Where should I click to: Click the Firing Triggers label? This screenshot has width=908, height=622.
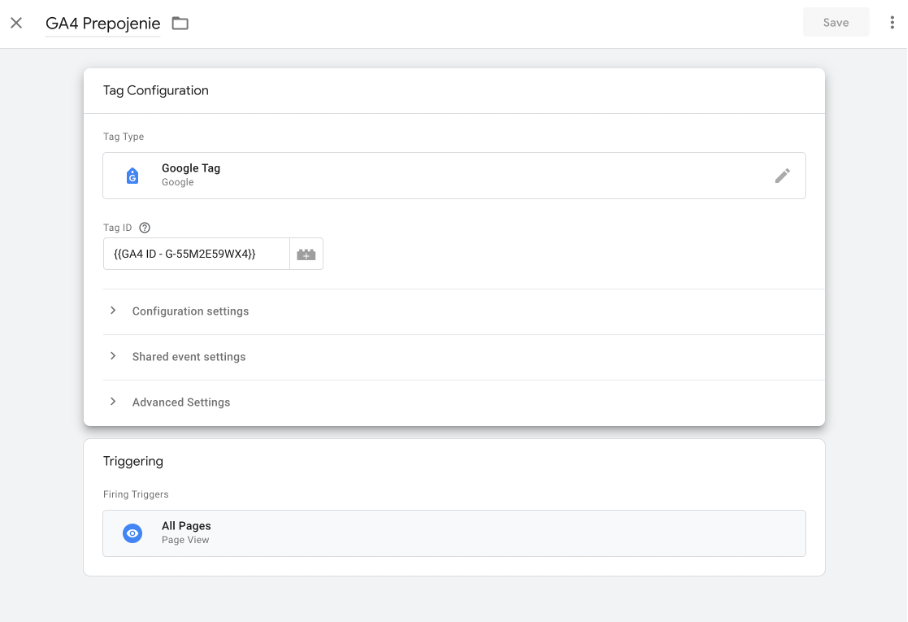tap(135, 494)
